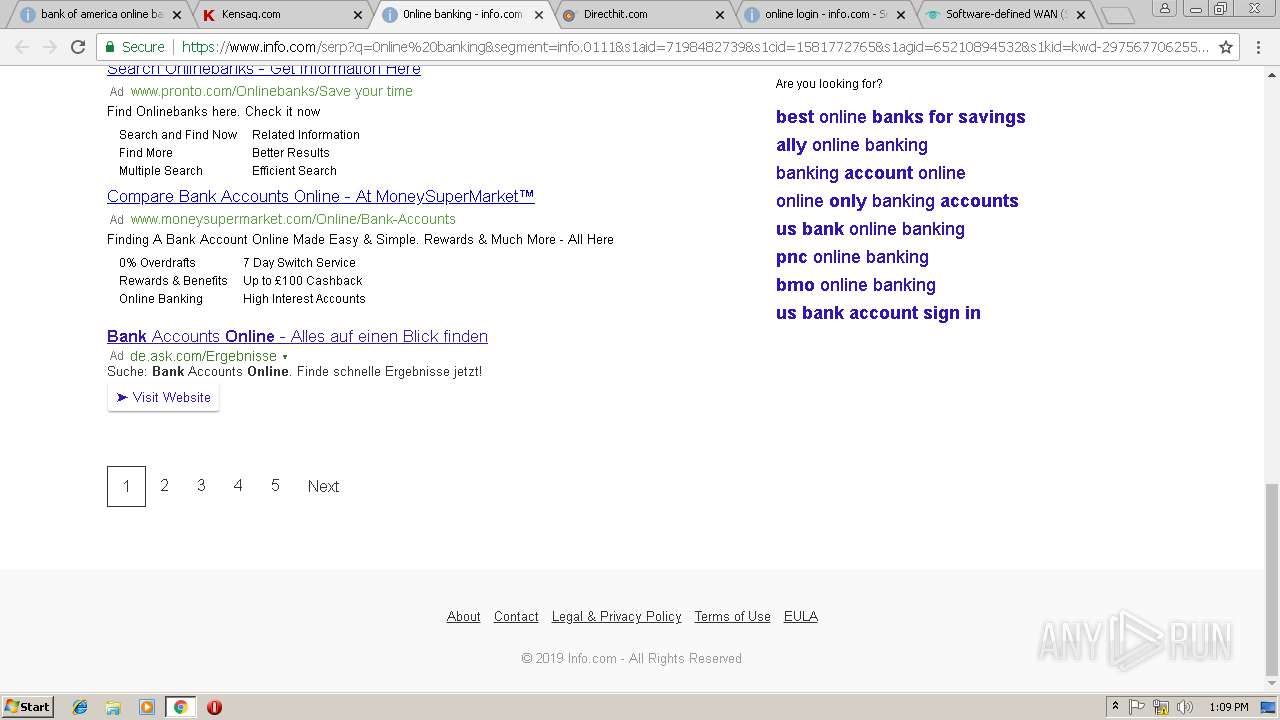The width and height of the screenshot is (1280, 720).
Task: Click the taskbar clock 1:09 PM
Action: point(1228,707)
